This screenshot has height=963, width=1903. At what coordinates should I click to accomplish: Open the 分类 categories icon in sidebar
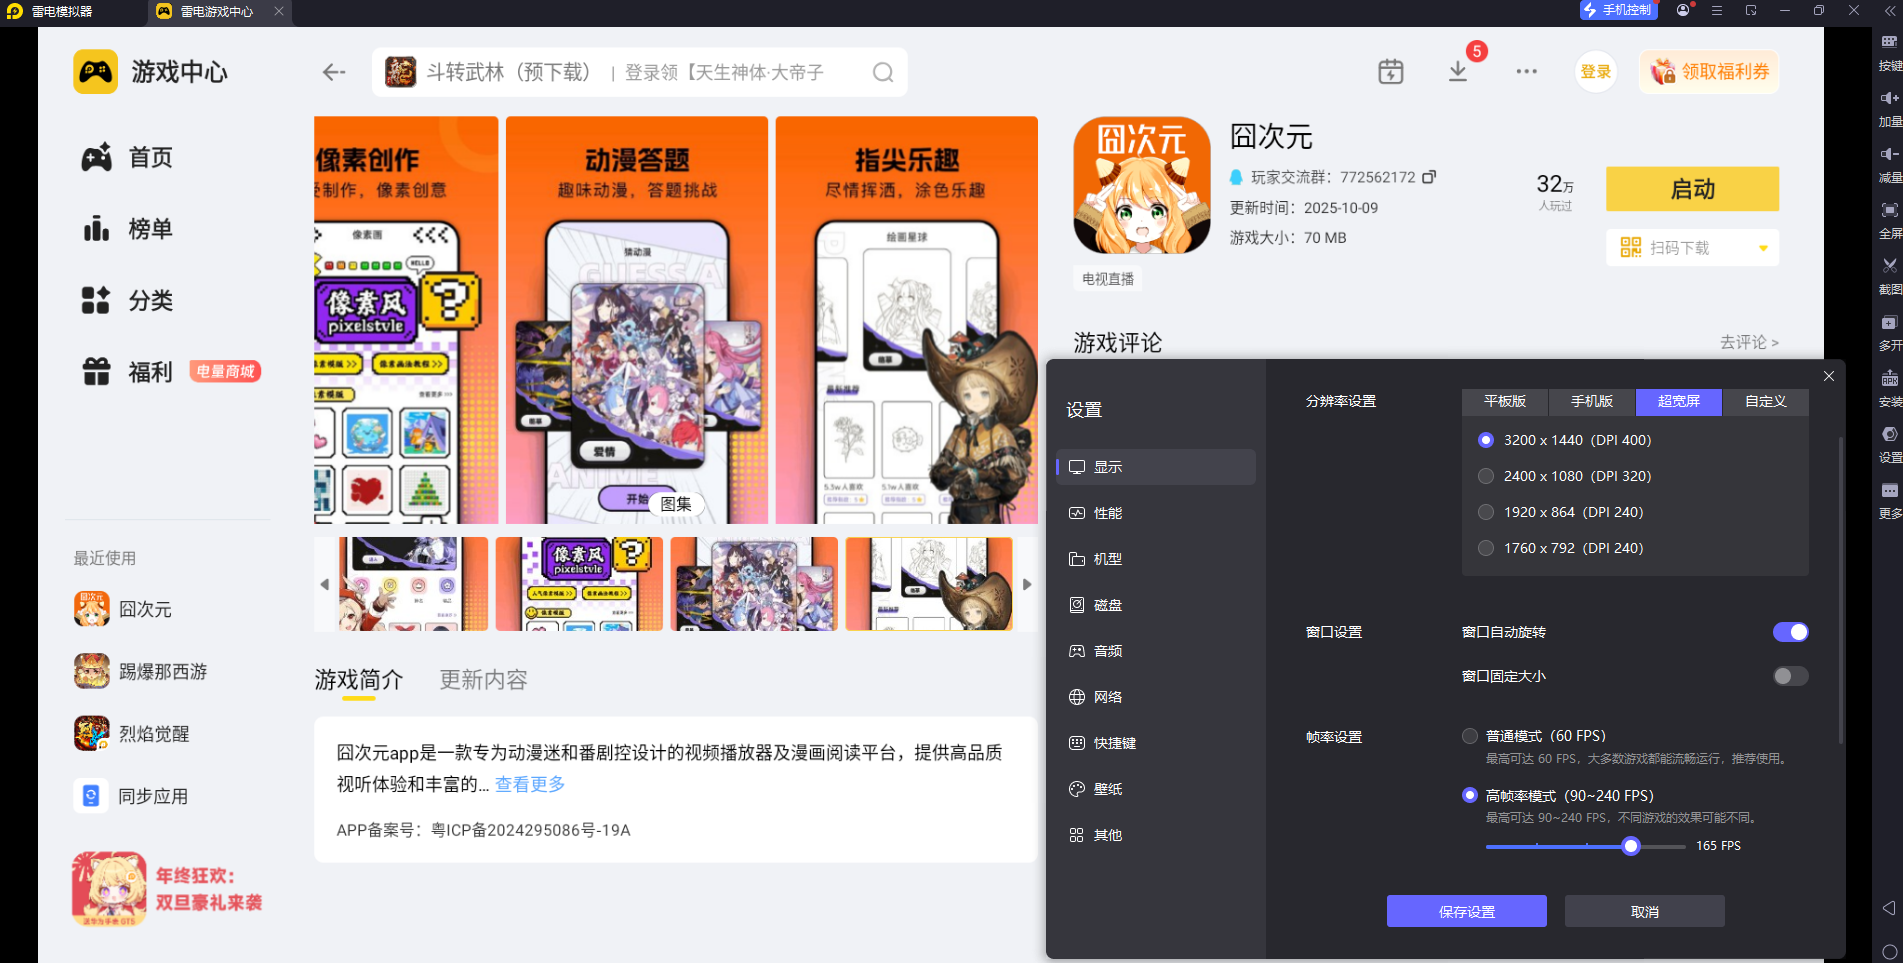point(96,300)
